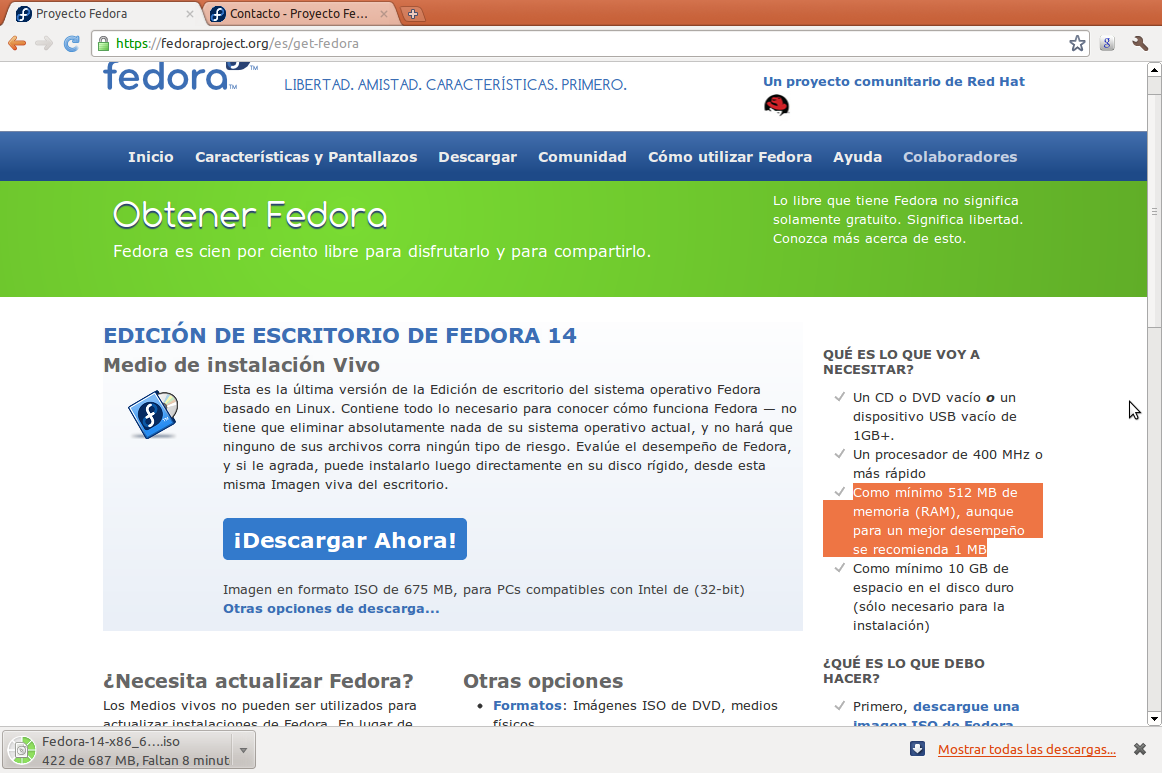Open the Colaboradores menu item

(x=960, y=156)
